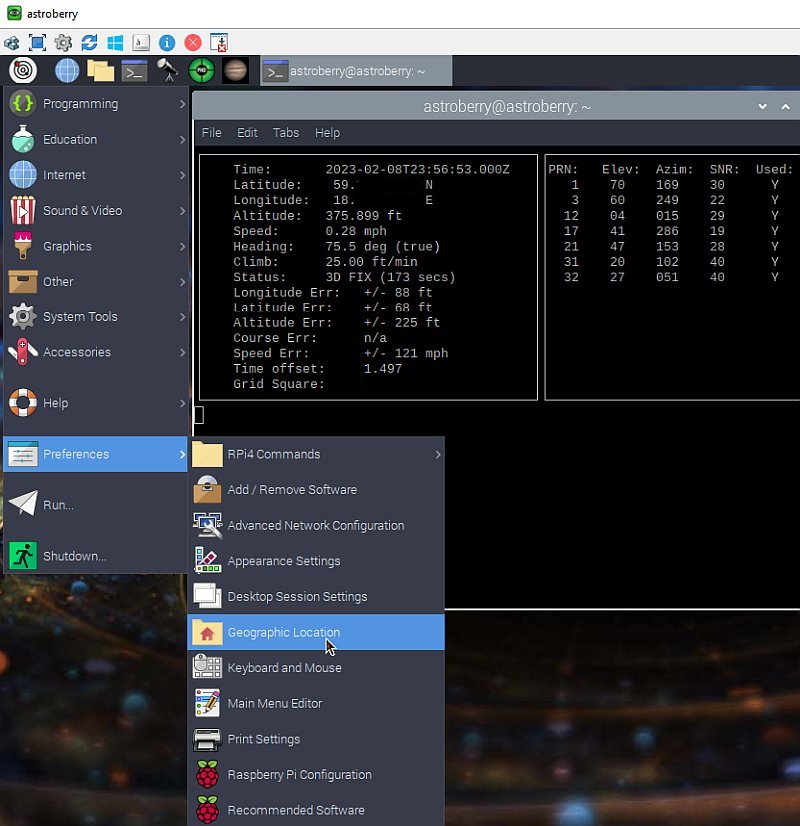The image size is (800, 826).
Task: Expand the Other submenu arrow
Action: [182, 282]
